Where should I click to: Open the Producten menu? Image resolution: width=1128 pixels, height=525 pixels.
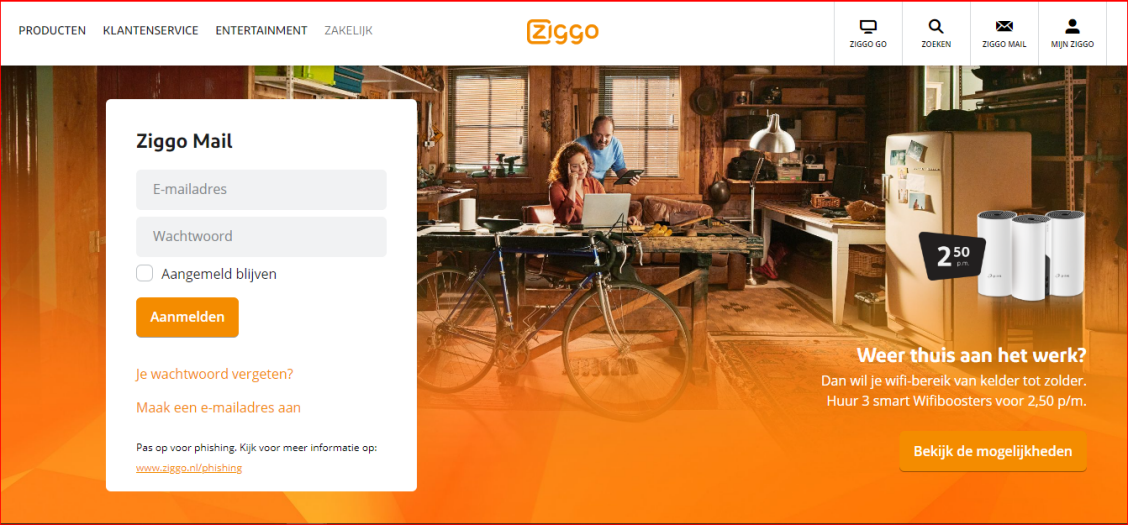52,30
